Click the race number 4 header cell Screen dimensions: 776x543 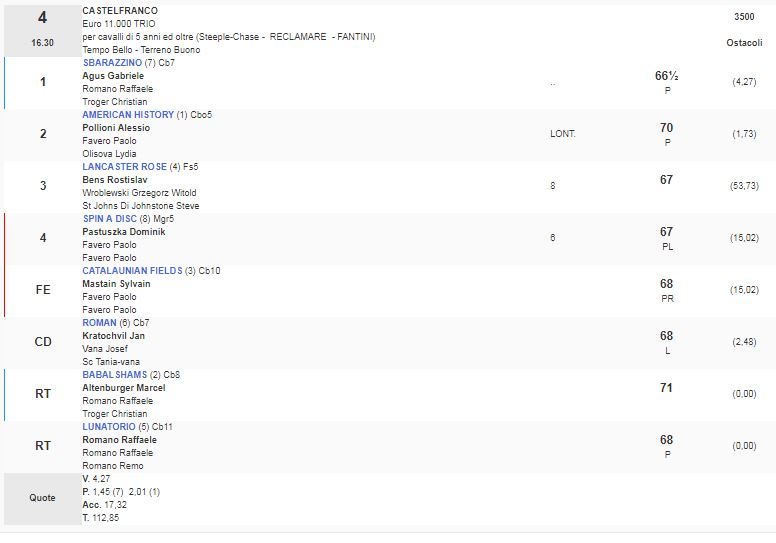point(42,17)
